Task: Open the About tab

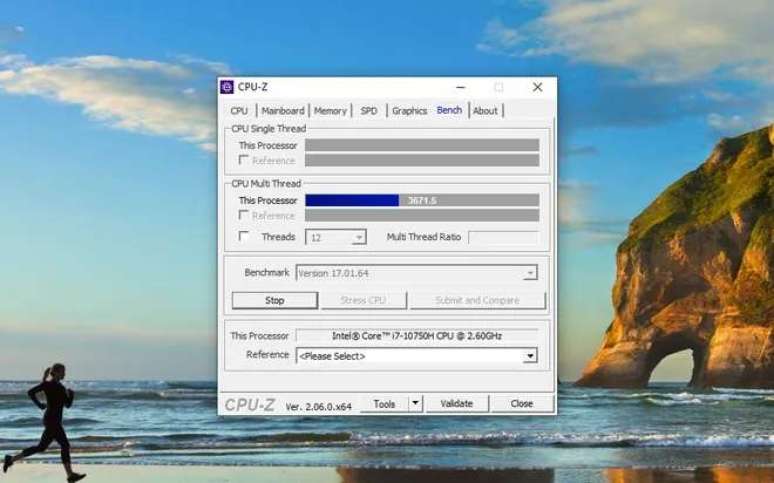Action: point(485,111)
